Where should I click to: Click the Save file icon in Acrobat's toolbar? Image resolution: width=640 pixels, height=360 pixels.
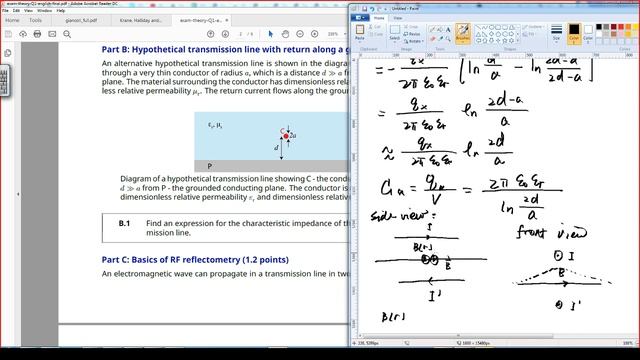pyautogui.click(x=8, y=34)
